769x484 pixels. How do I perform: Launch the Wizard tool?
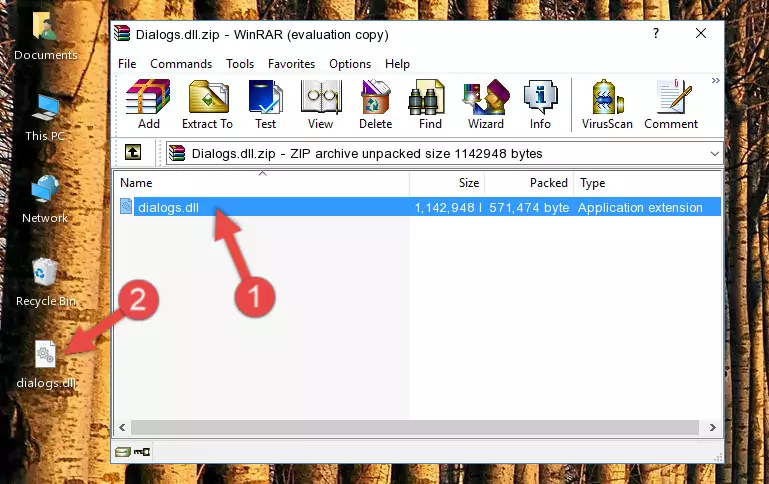click(x=486, y=104)
